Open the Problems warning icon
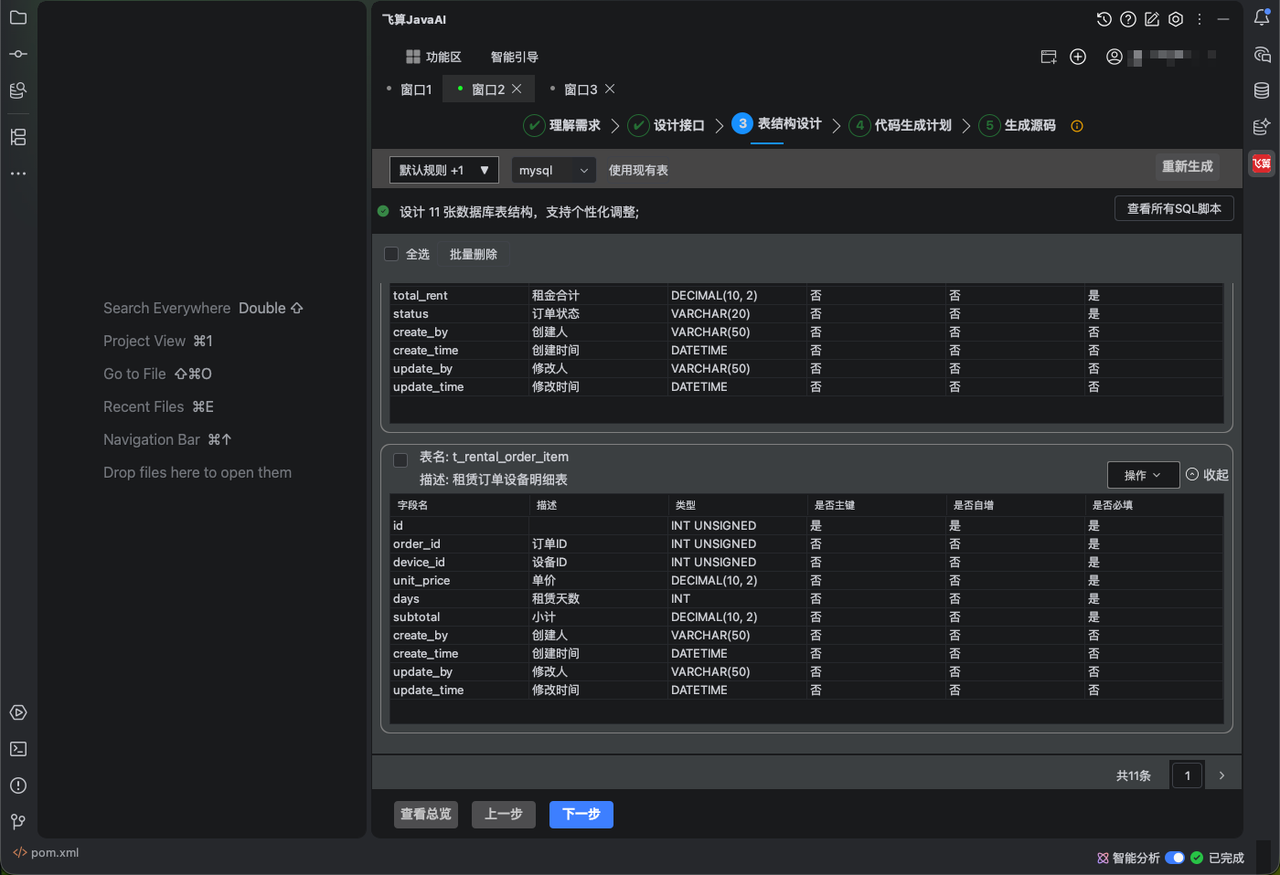This screenshot has height=875, width=1280. pyautogui.click(x=18, y=785)
